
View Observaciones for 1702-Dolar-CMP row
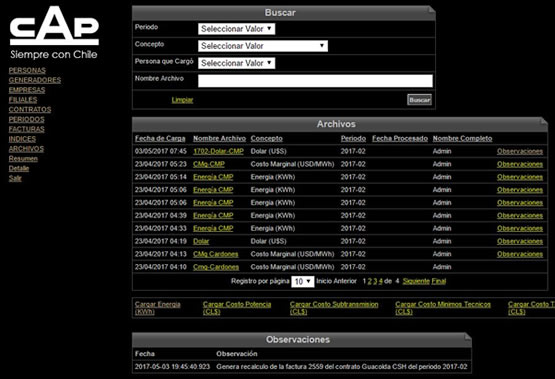[520, 151]
